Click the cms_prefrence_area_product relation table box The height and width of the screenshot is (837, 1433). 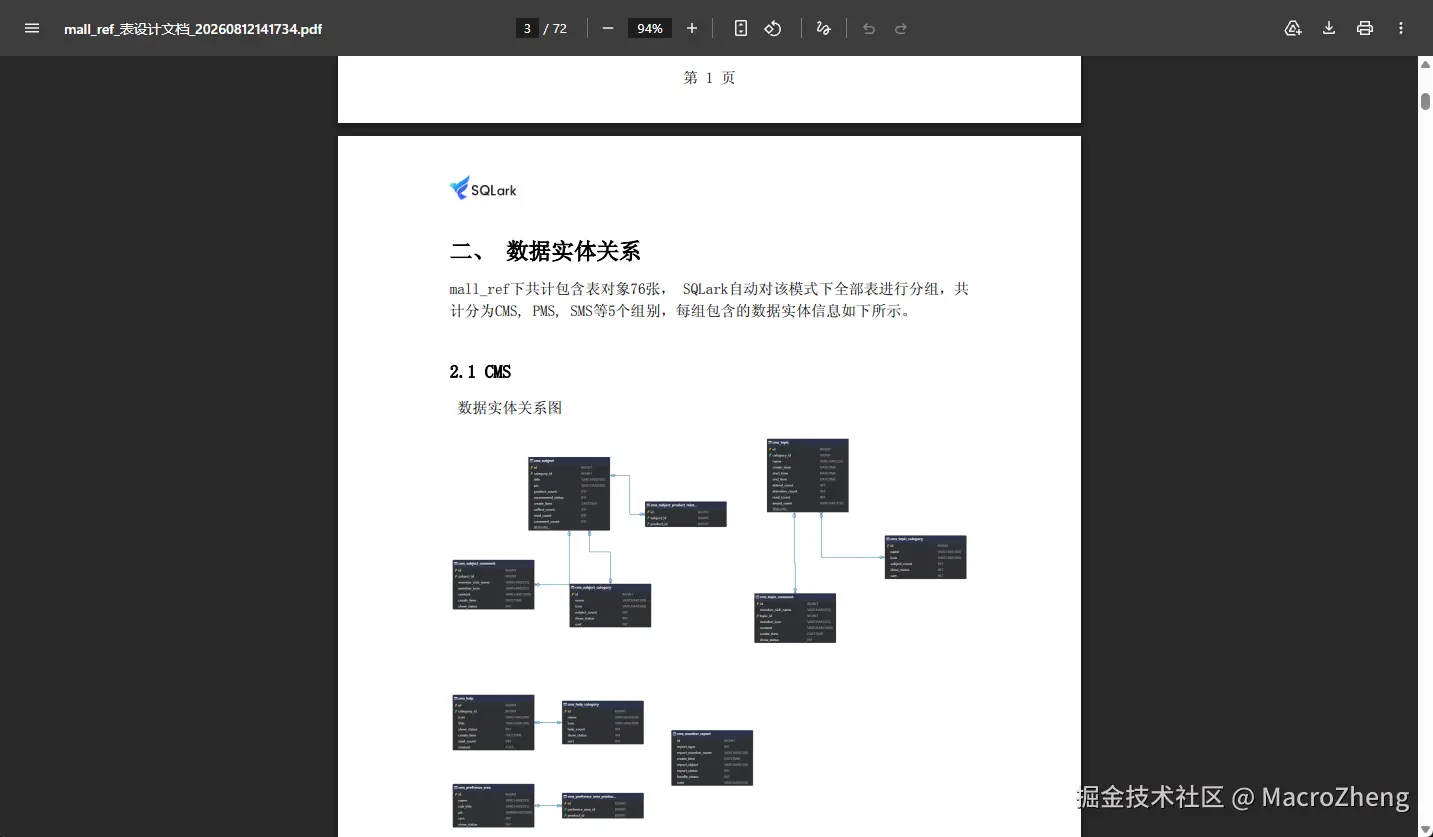click(x=602, y=806)
